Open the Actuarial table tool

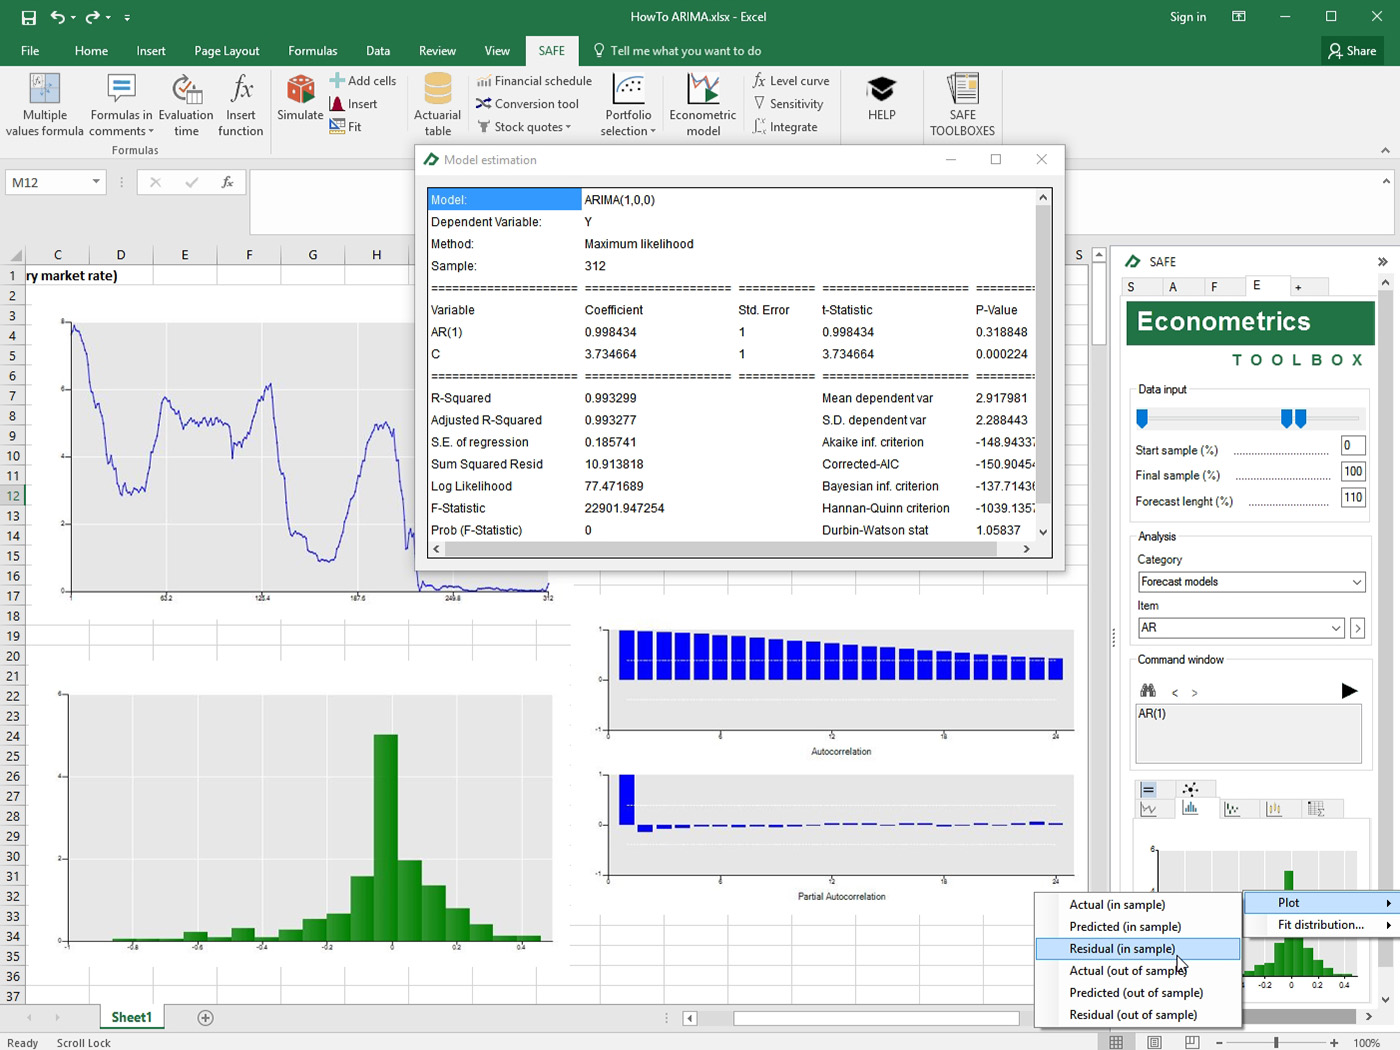pos(438,104)
